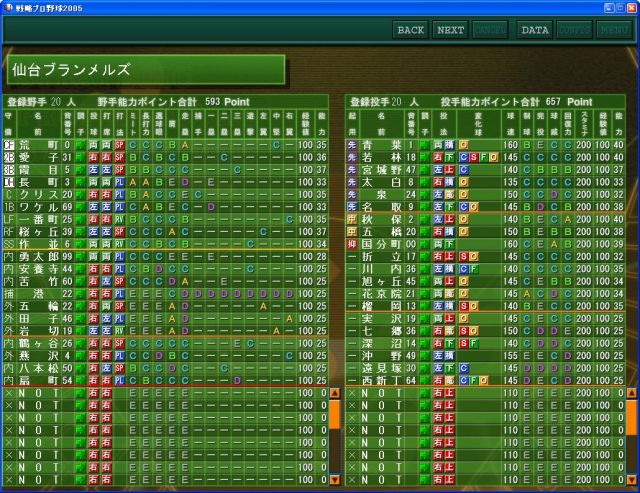The width and height of the screenshot is (640, 493).
Task: Click the 657 Point pitcher total
Action: (569, 102)
